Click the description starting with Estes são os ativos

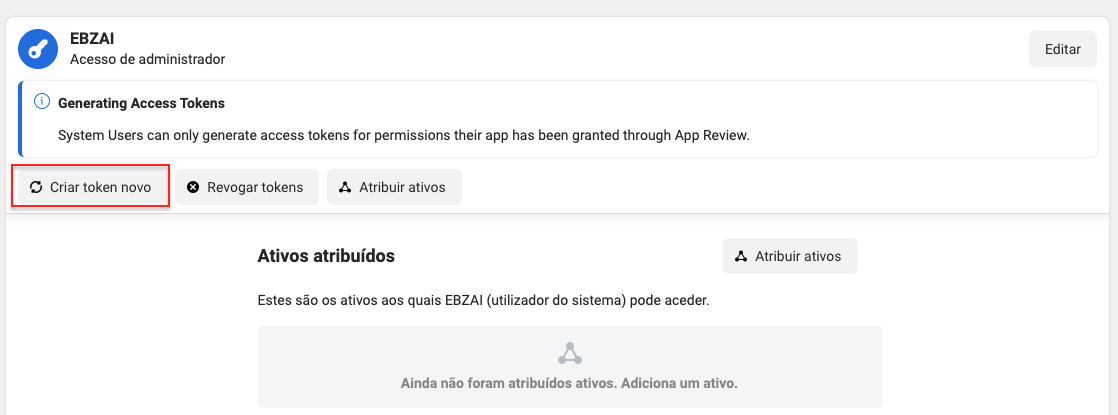click(x=483, y=301)
